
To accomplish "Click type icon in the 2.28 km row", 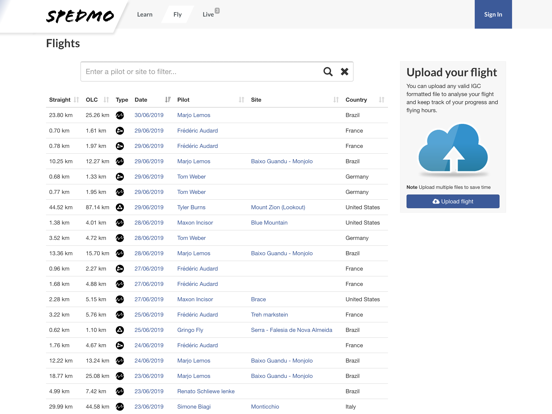I will click(120, 299).
